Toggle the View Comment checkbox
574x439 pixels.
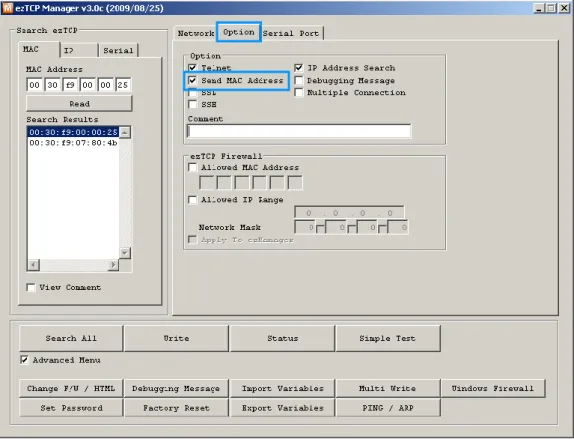pos(31,287)
